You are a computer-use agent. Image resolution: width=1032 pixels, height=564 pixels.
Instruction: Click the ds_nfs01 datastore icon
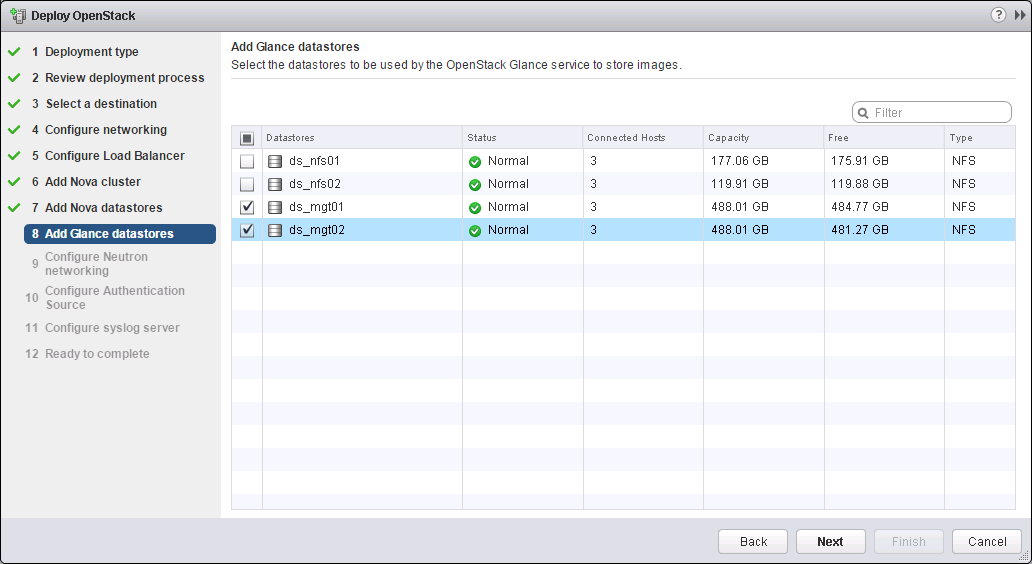[x=275, y=161]
